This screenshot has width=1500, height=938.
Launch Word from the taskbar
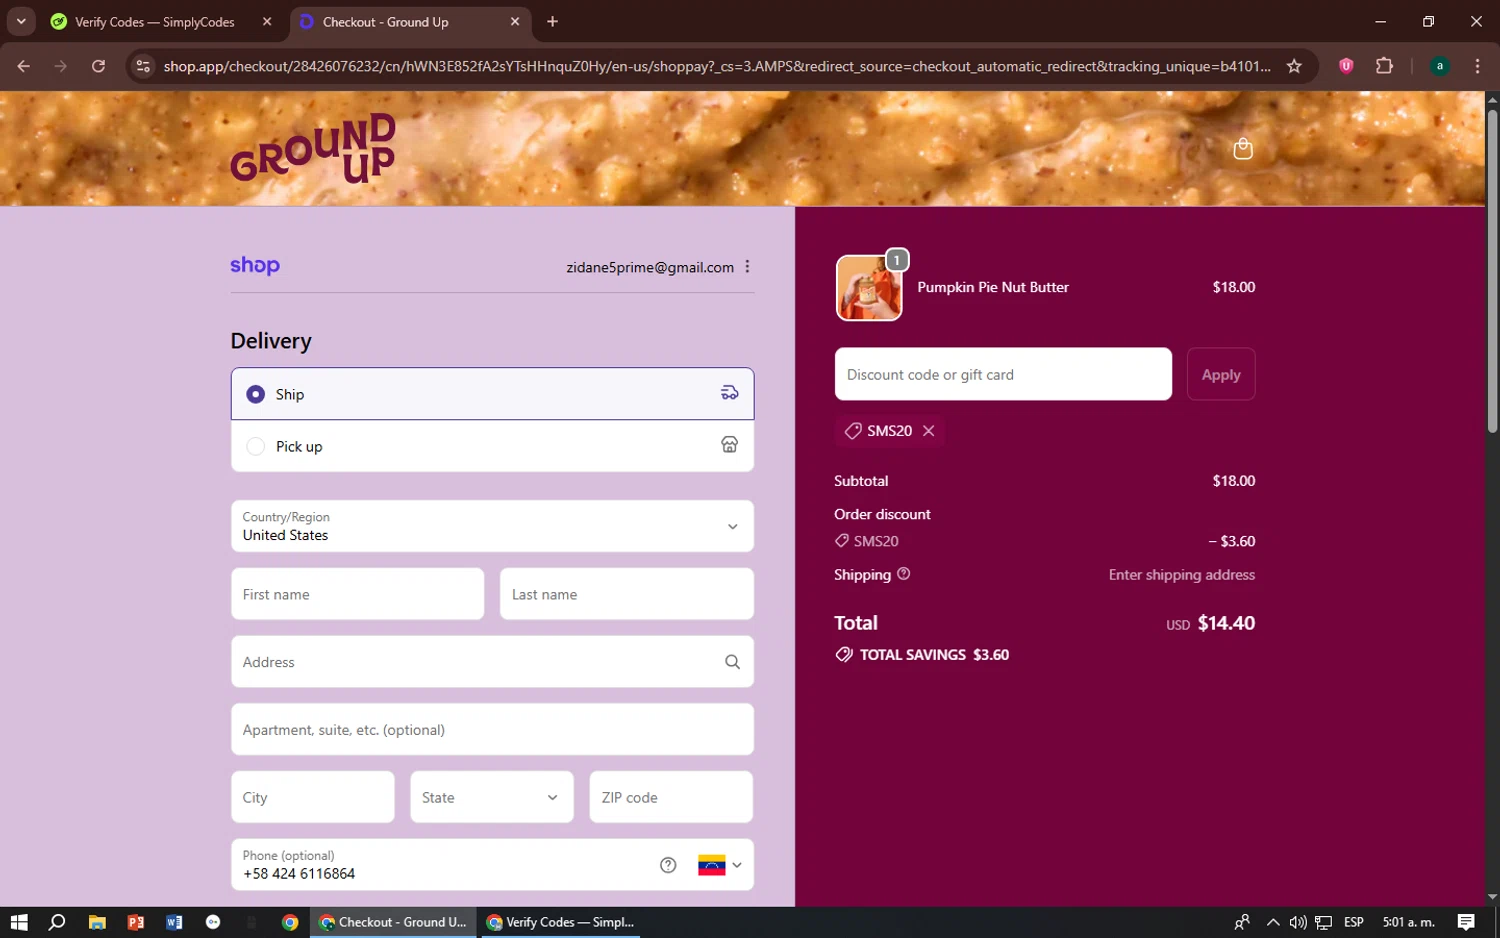pos(174,922)
